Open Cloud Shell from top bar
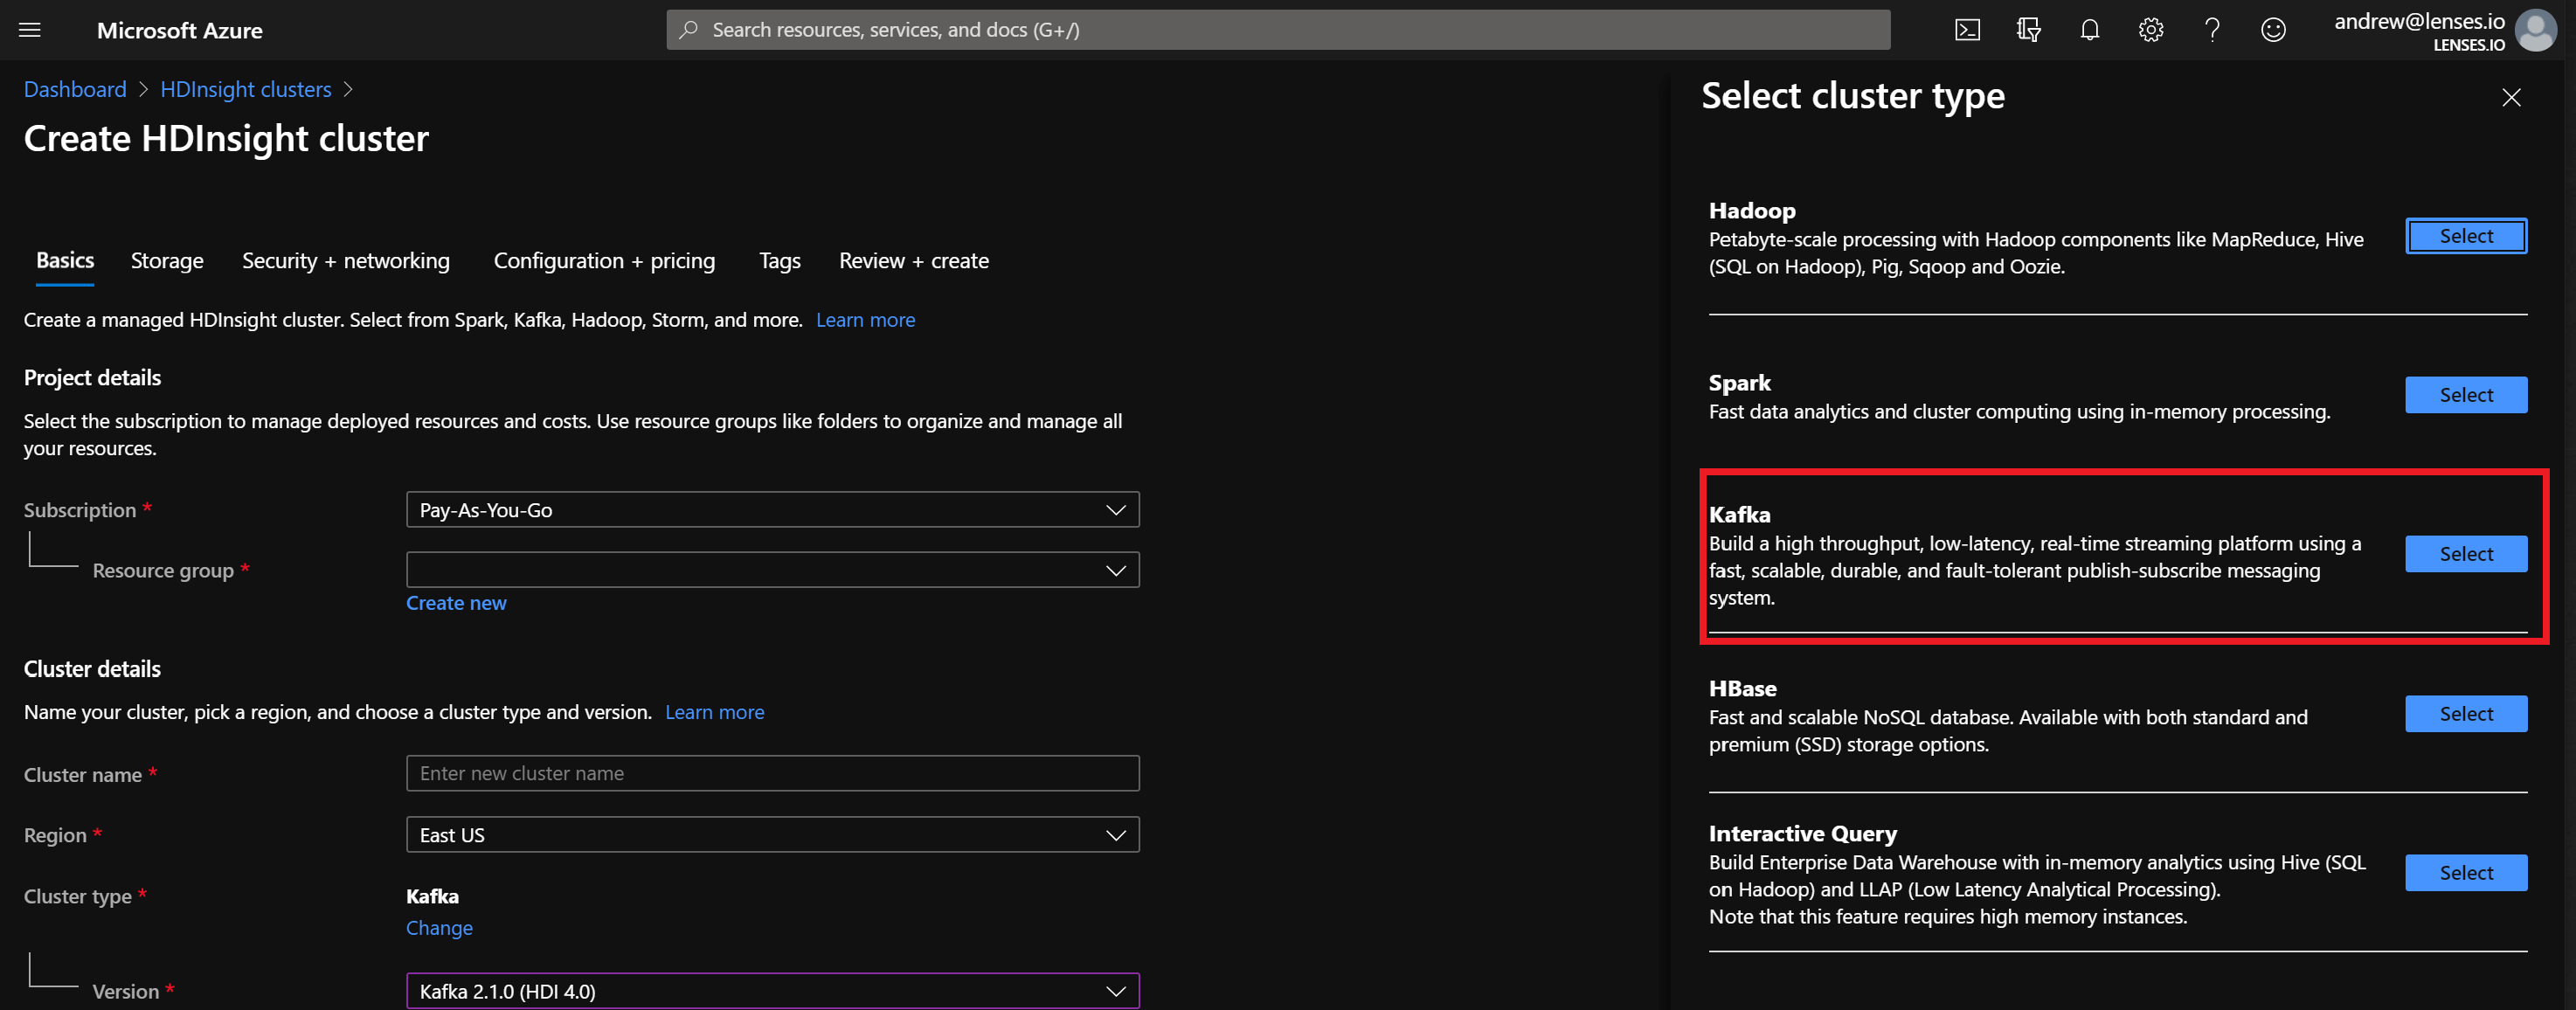The width and height of the screenshot is (2576, 1010). [1967, 30]
